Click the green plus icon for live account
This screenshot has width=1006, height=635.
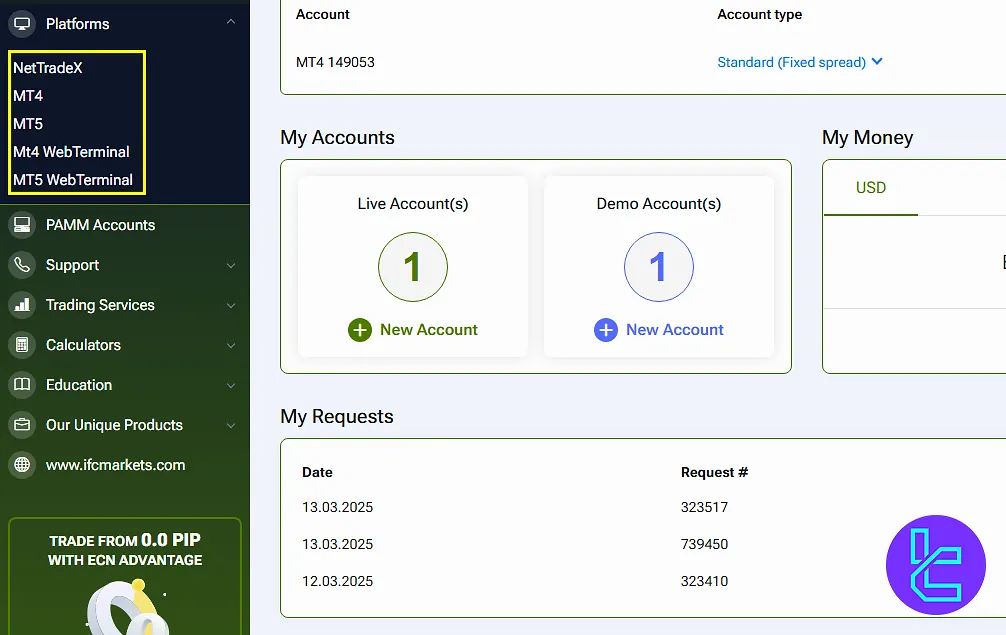(360, 330)
